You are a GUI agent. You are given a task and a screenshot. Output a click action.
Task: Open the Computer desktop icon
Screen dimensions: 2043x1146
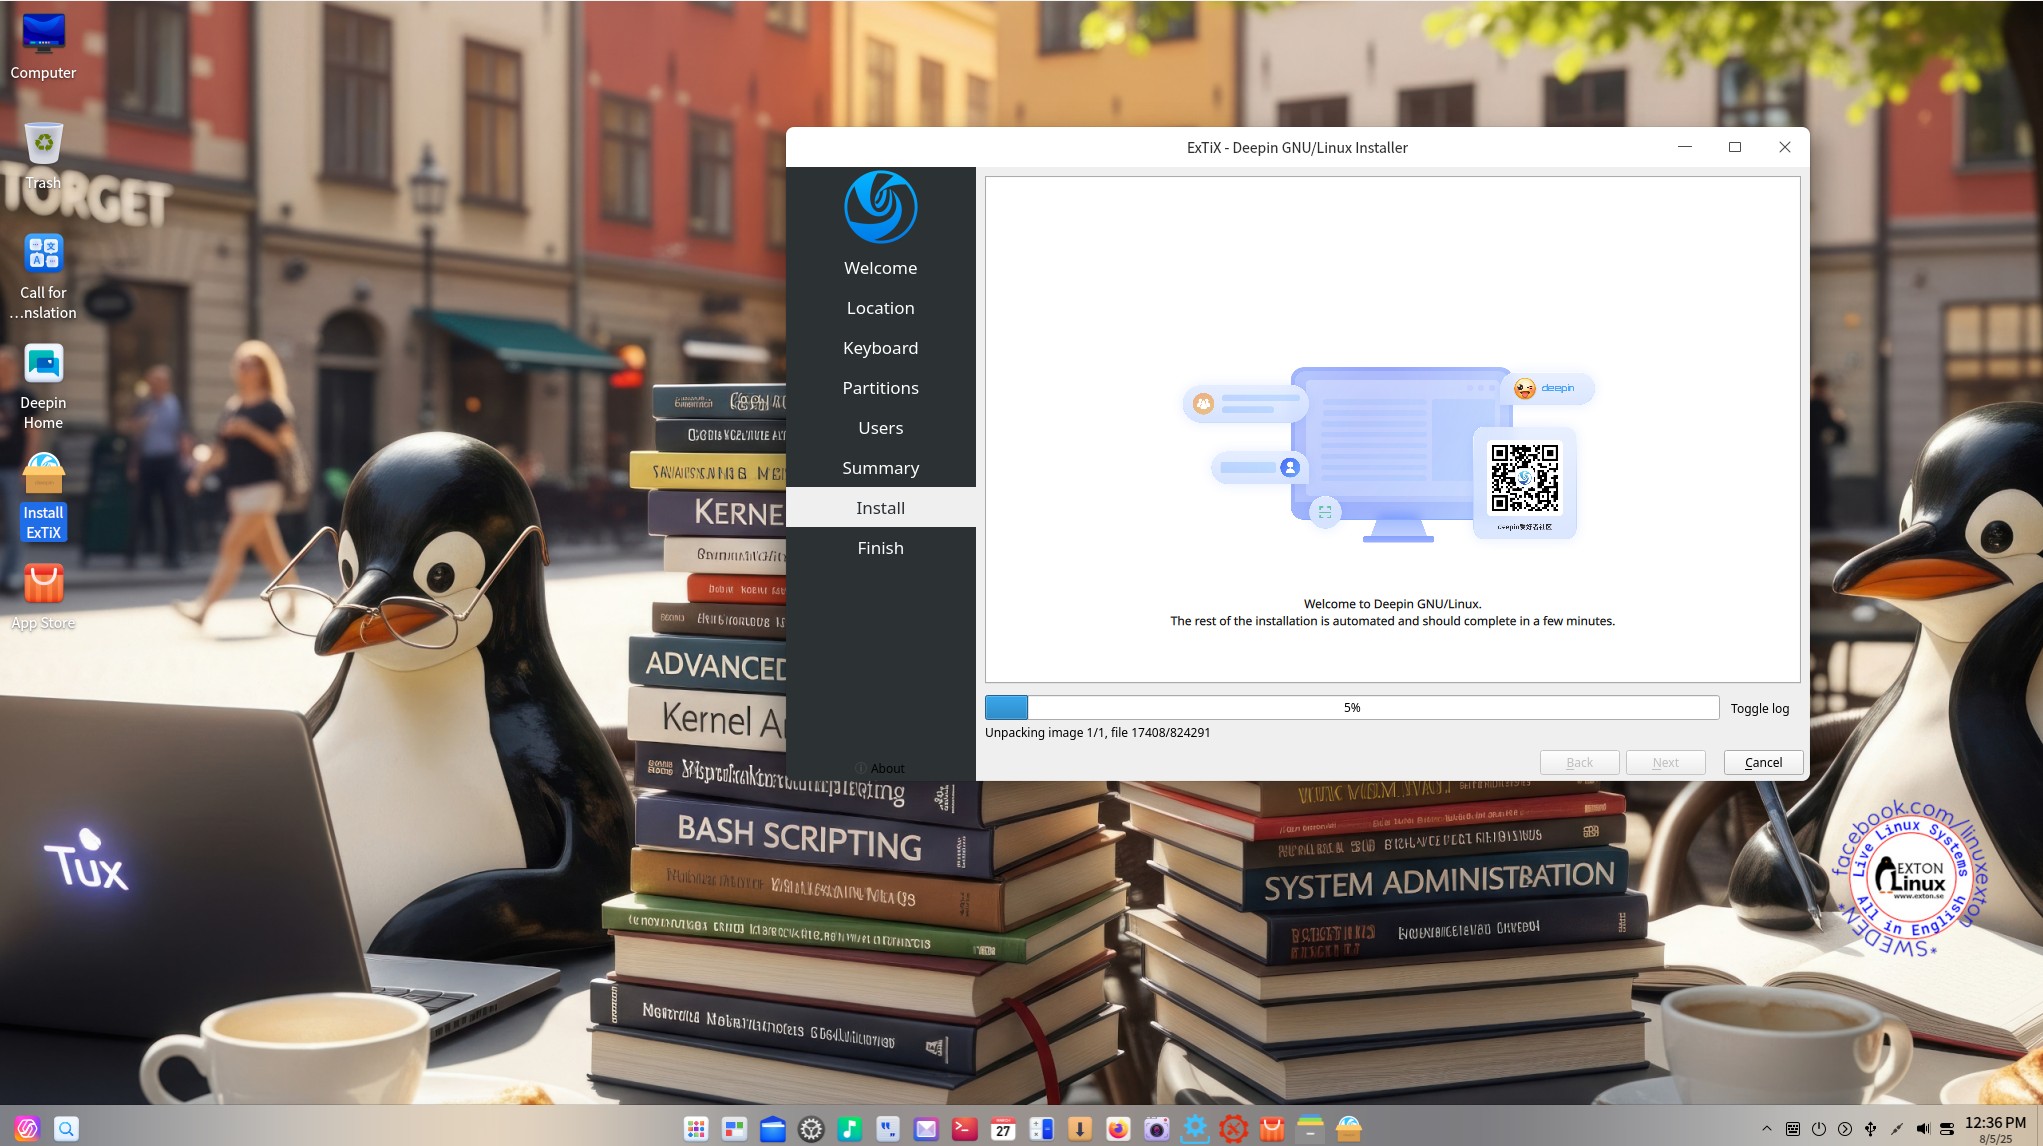click(x=43, y=45)
